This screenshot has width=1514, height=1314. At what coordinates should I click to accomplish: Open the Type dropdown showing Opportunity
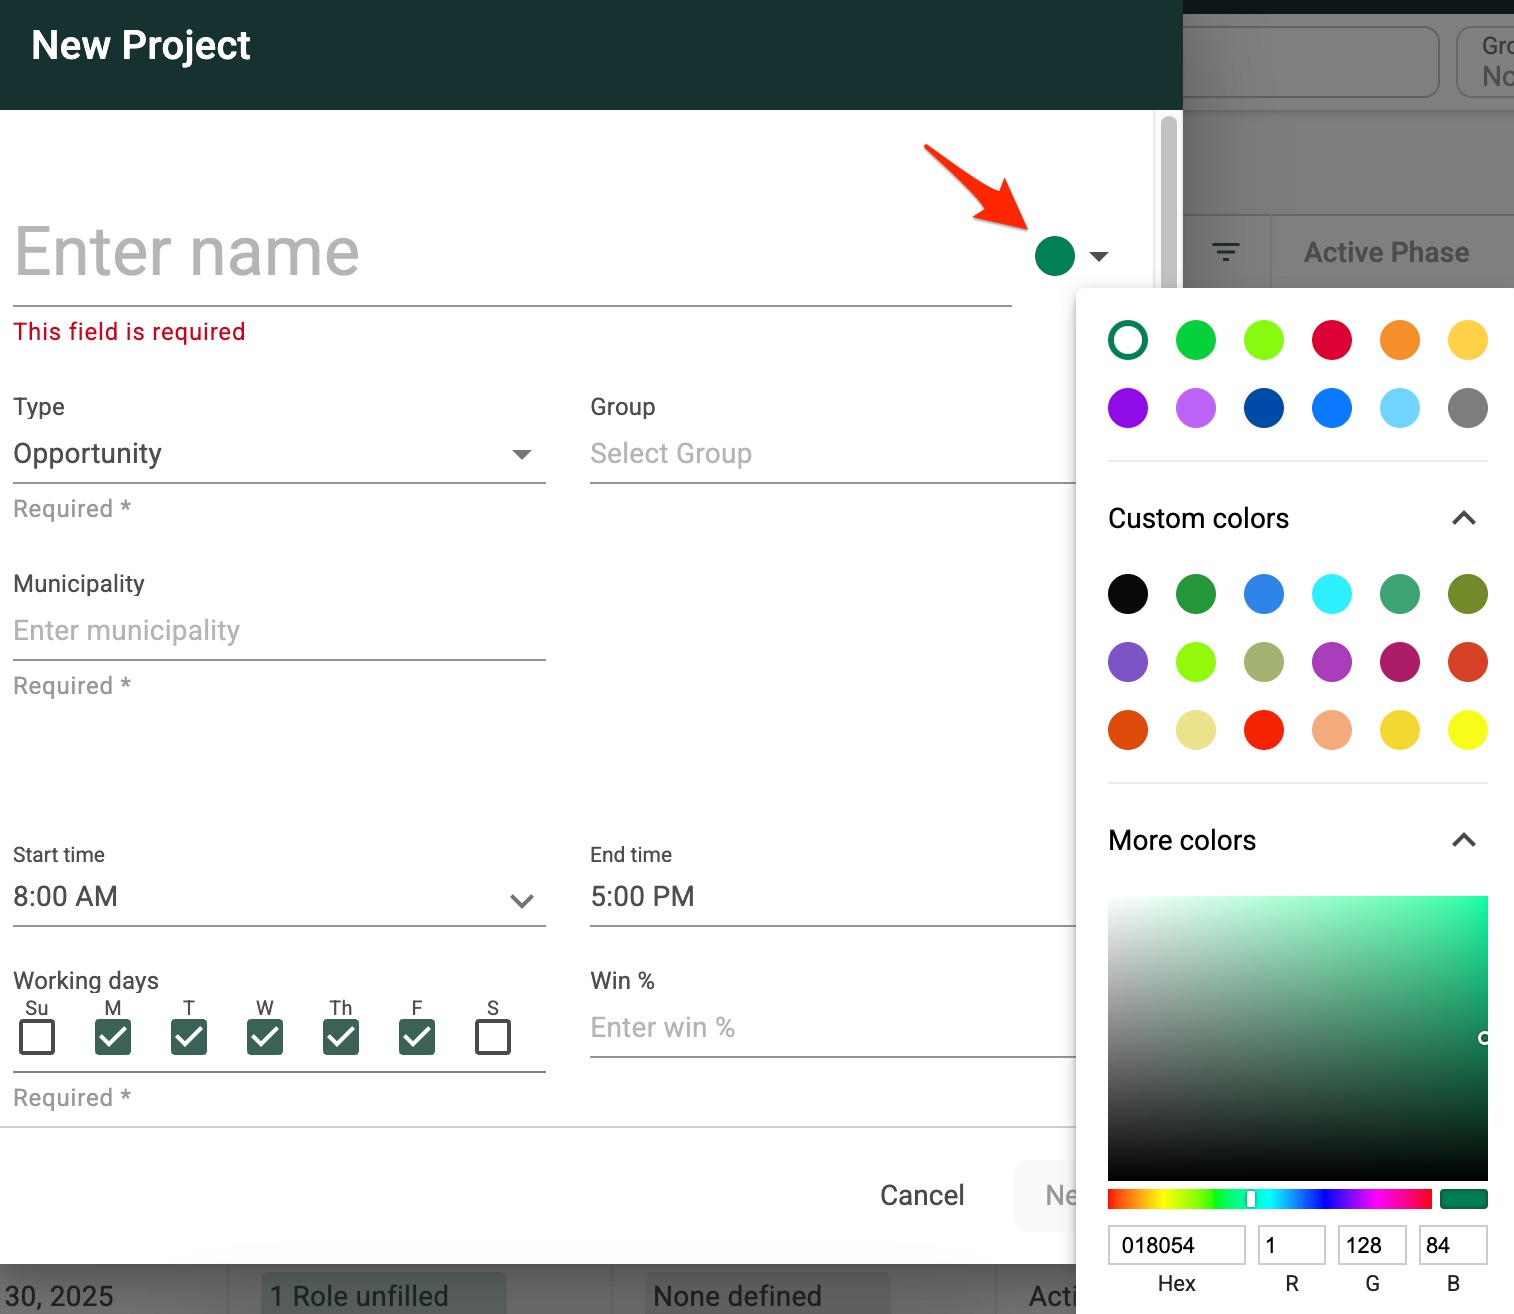pos(279,454)
